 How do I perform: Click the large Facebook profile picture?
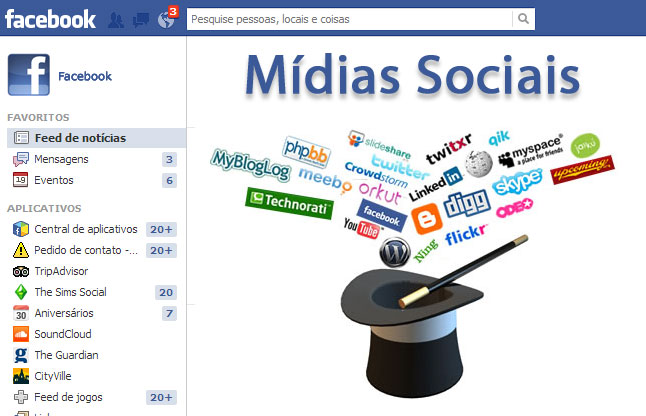(29, 75)
